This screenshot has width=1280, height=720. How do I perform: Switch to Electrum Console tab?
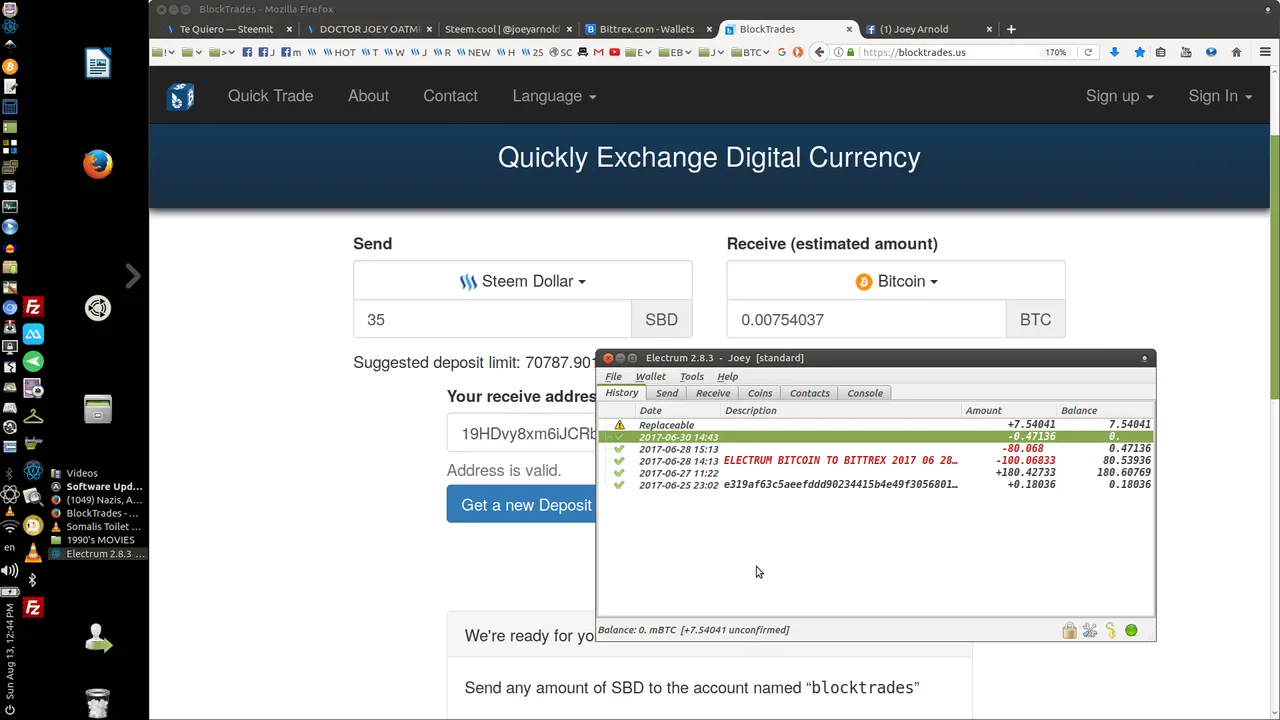click(x=865, y=393)
